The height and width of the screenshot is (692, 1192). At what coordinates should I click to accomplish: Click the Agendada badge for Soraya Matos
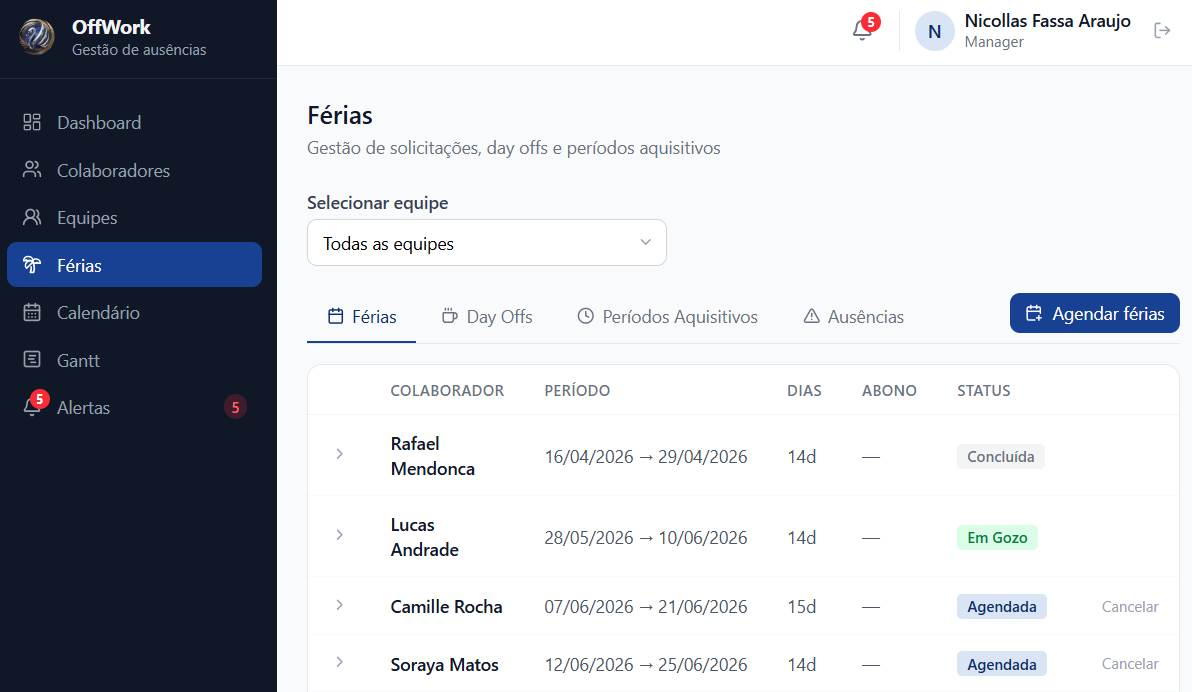click(1001, 664)
